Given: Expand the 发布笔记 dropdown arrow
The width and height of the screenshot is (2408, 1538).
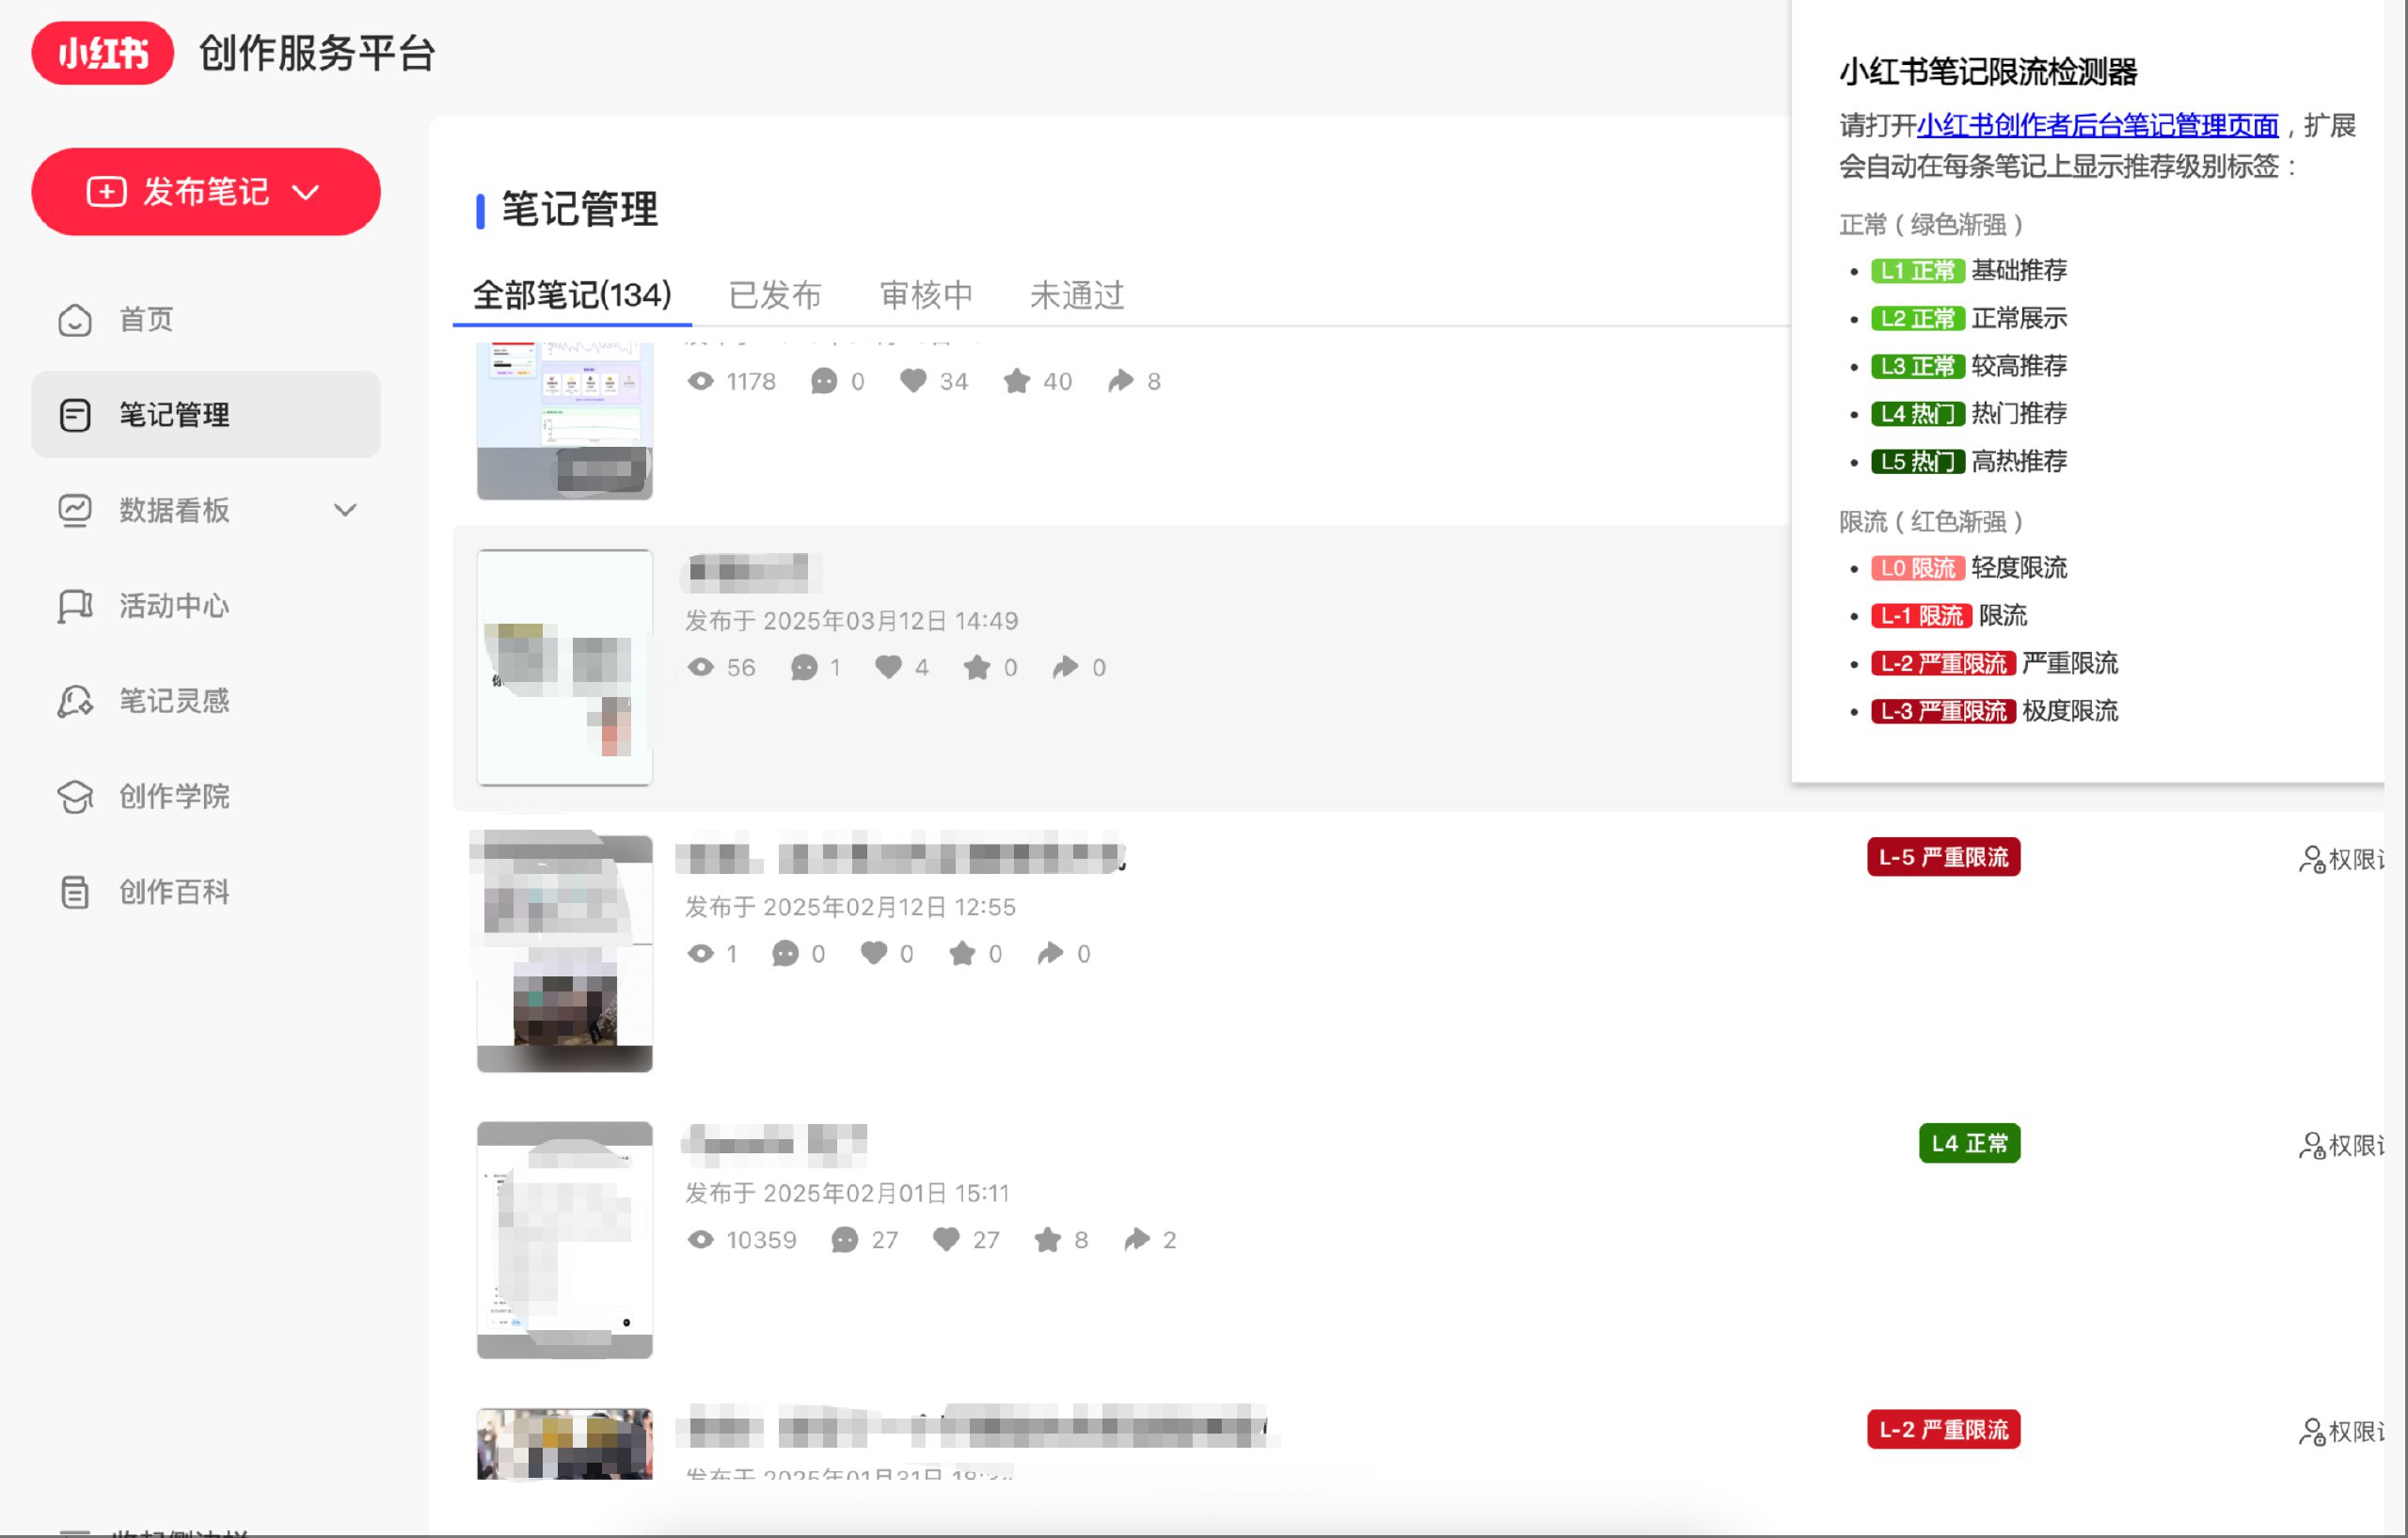Looking at the screenshot, I should pos(306,191).
